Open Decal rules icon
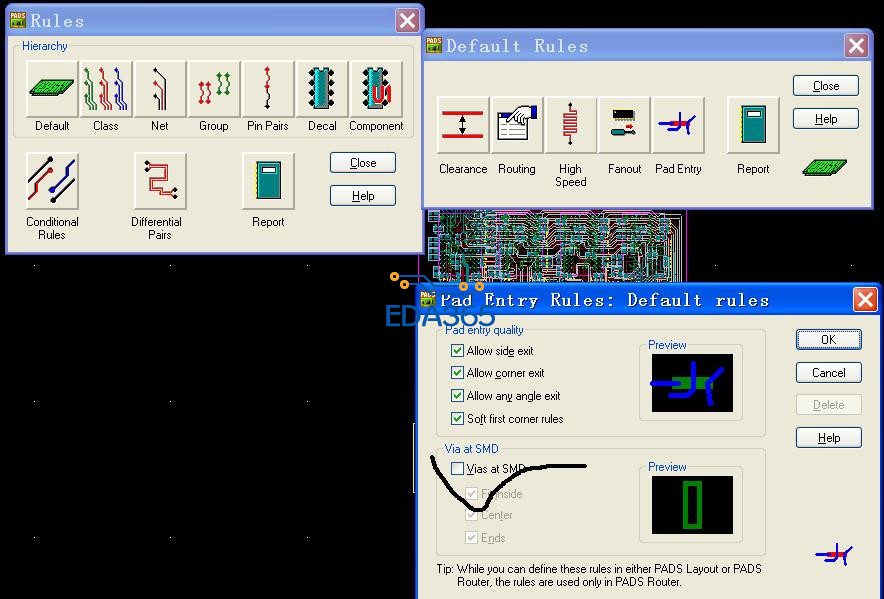884x599 pixels. click(x=322, y=89)
